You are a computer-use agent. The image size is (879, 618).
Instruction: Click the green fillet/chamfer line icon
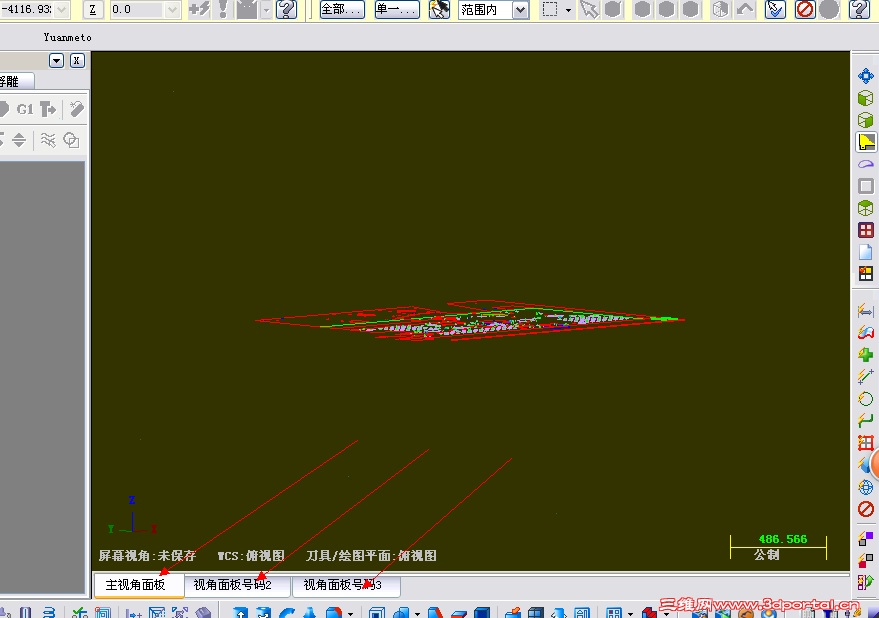866,421
